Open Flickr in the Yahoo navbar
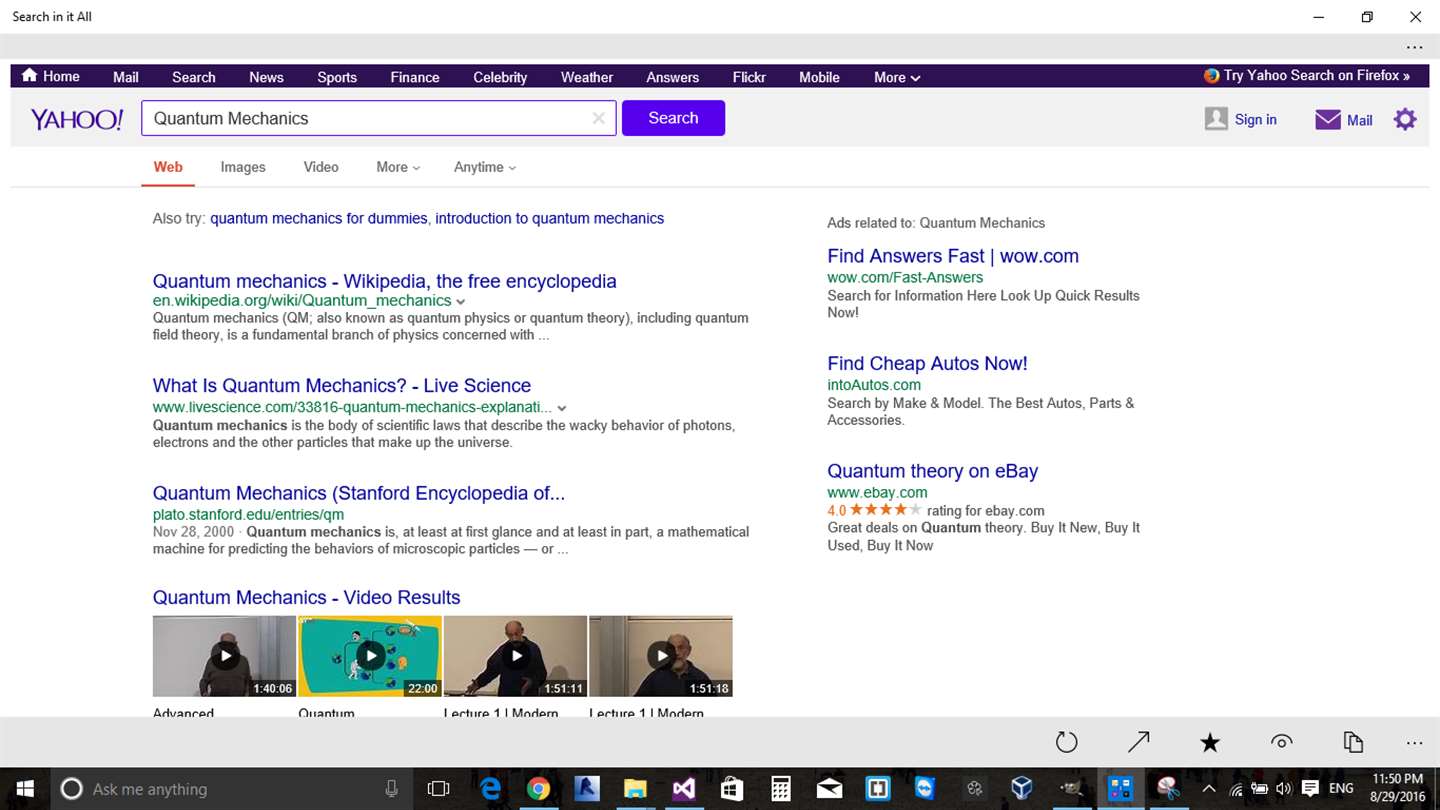1440x810 pixels. pos(749,77)
